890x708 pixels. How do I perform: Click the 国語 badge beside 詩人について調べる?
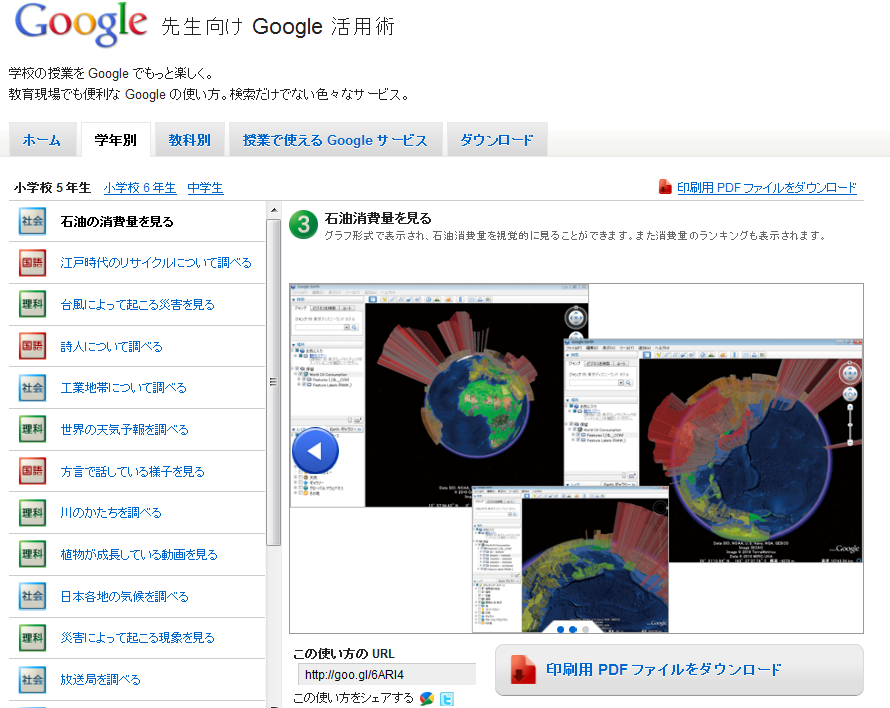(32, 346)
